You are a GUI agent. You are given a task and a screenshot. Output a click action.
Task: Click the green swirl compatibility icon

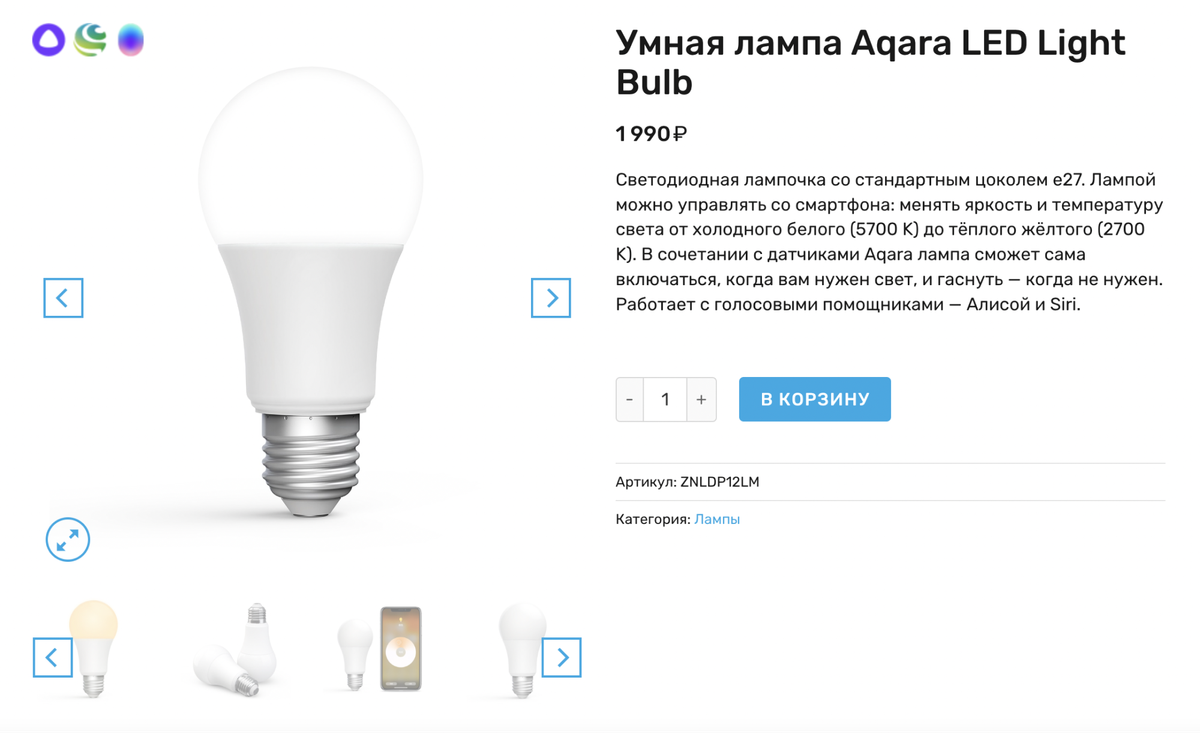[90, 40]
